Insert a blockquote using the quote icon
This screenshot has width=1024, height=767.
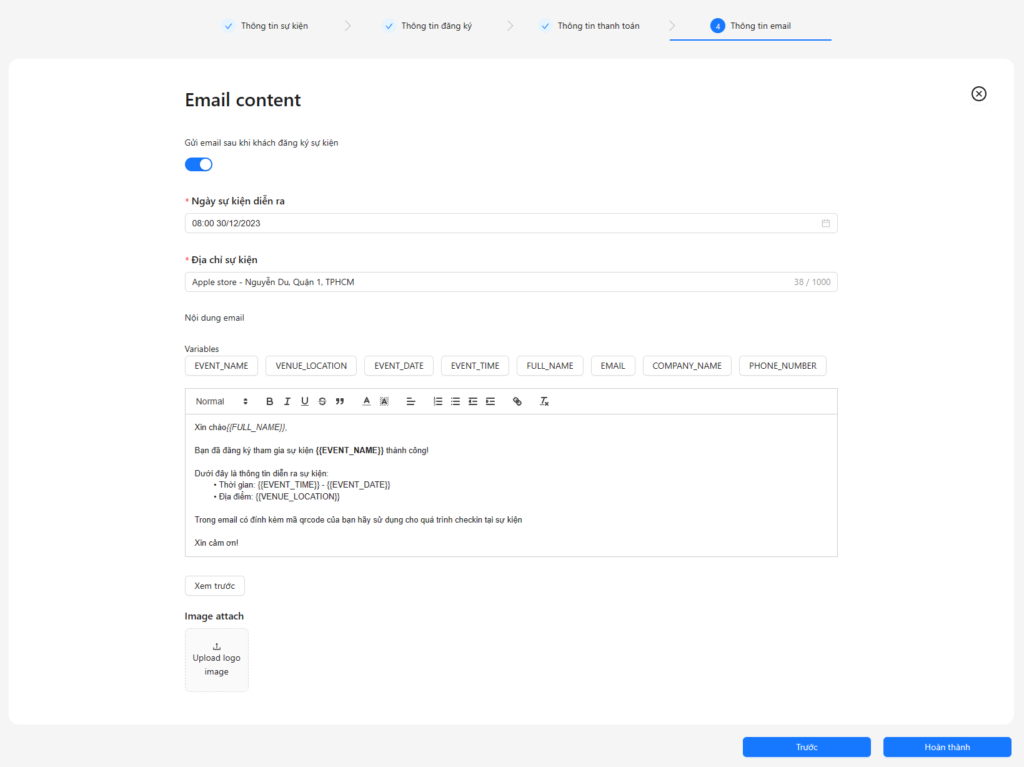pyautogui.click(x=340, y=401)
